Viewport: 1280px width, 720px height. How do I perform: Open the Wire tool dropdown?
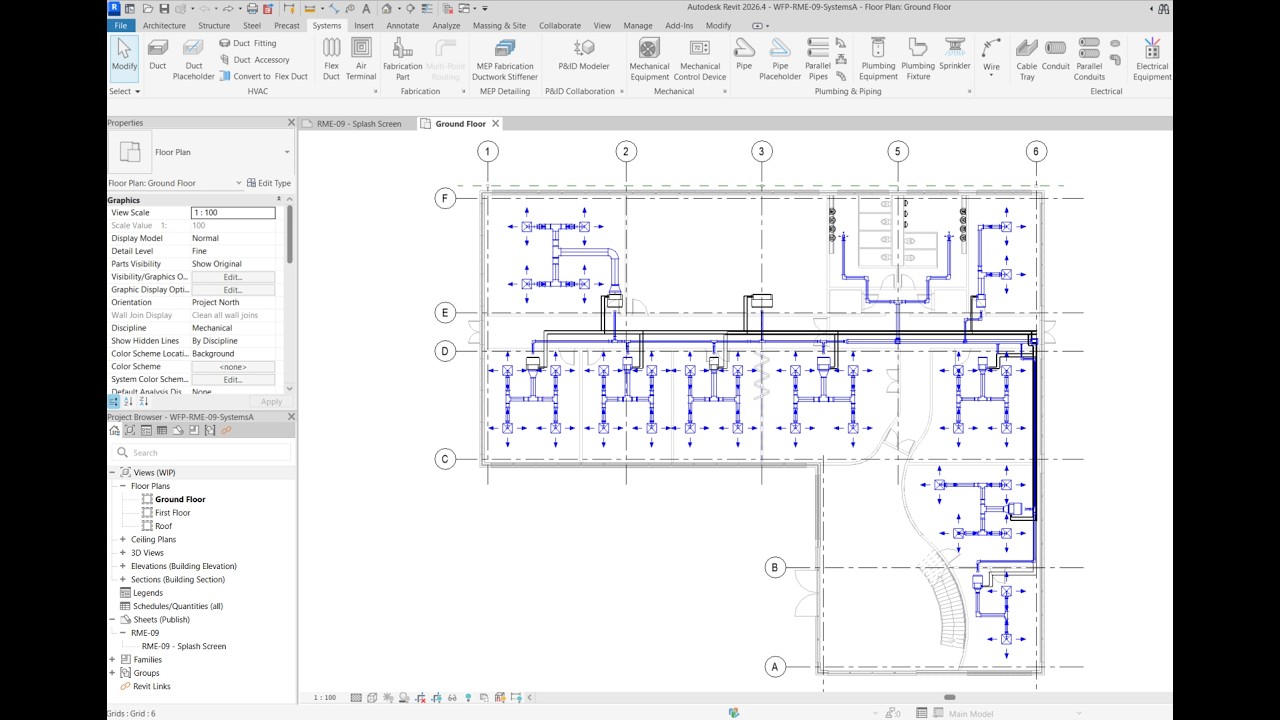pyautogui.click(x=991, y=76)
